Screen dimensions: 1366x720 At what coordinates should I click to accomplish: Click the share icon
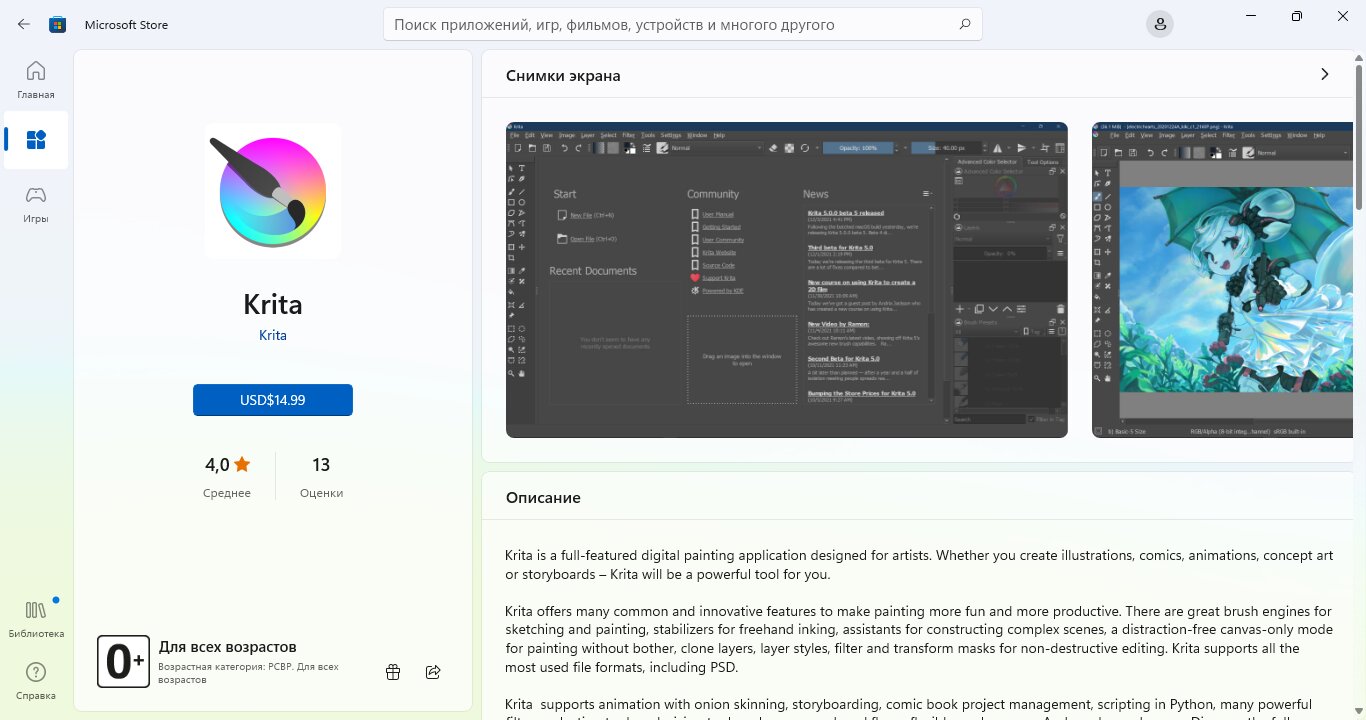coord(433,672)
